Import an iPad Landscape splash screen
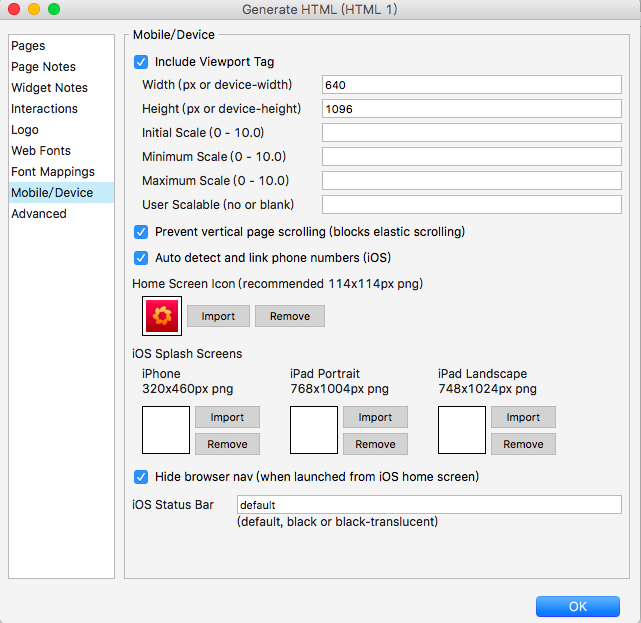Image resolution: width=641 pixels, height=623 pixels. [x=523, y=417]
